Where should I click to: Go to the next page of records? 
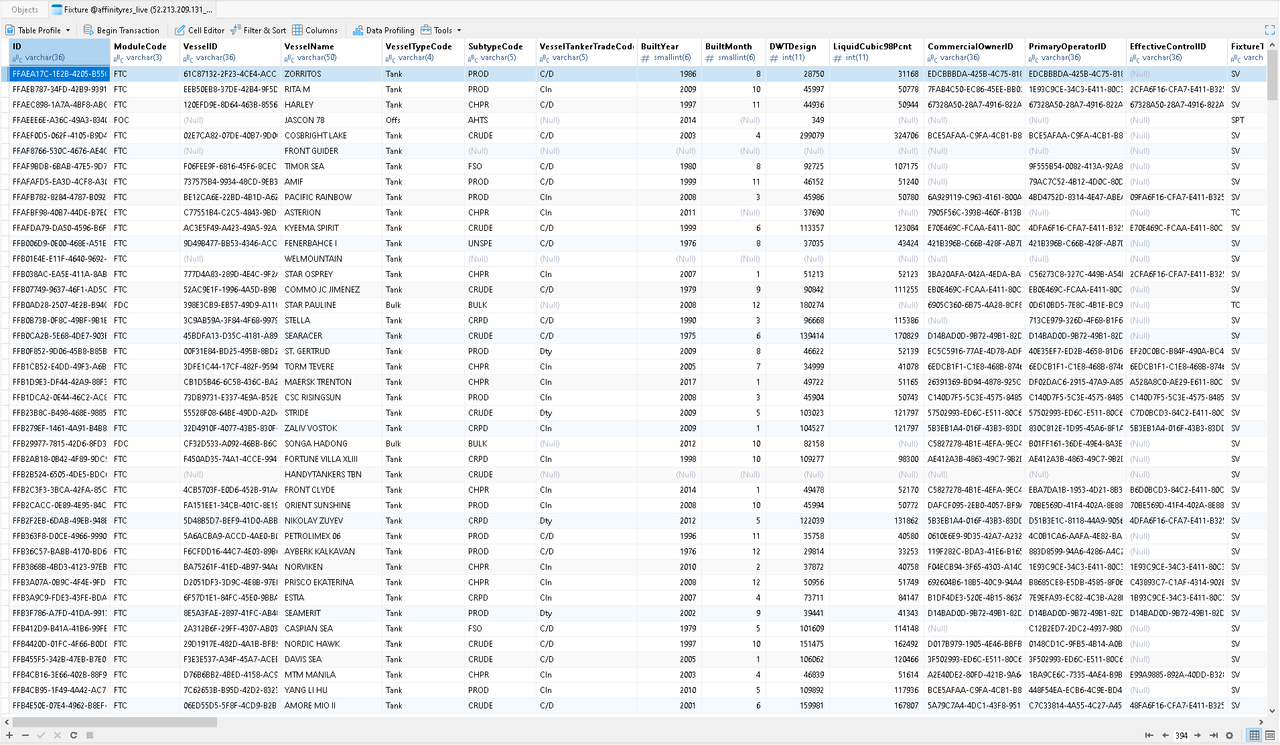pyautogui.click(x=1198, y=736)
